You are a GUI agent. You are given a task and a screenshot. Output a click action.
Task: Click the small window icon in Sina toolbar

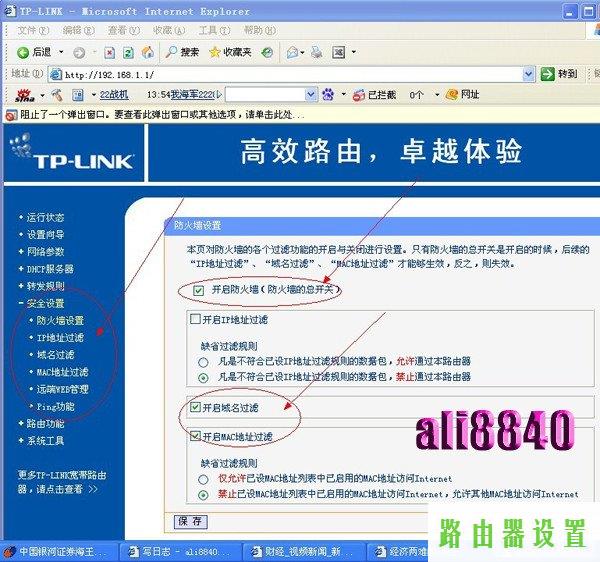click(78, 95)
